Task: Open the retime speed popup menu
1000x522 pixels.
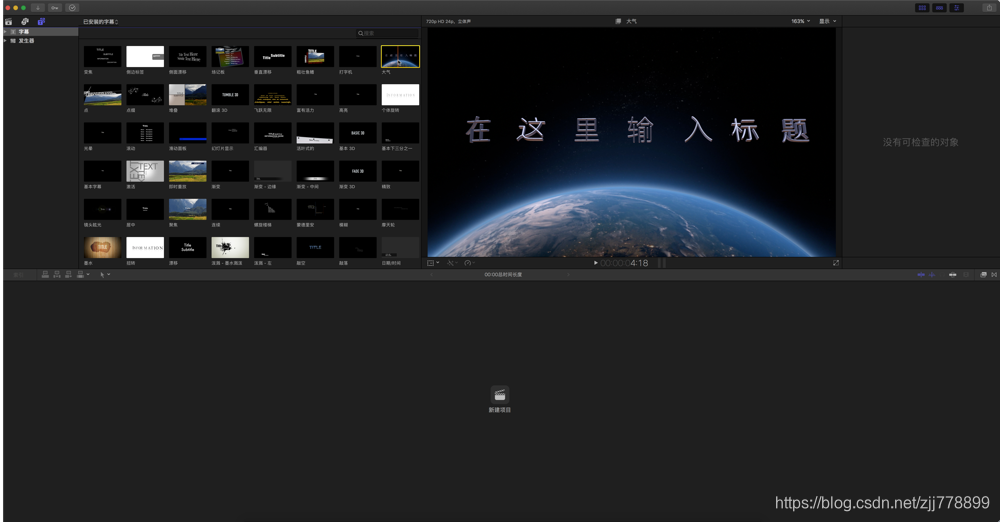Action: pyautogui.click(x=470, y=263)
